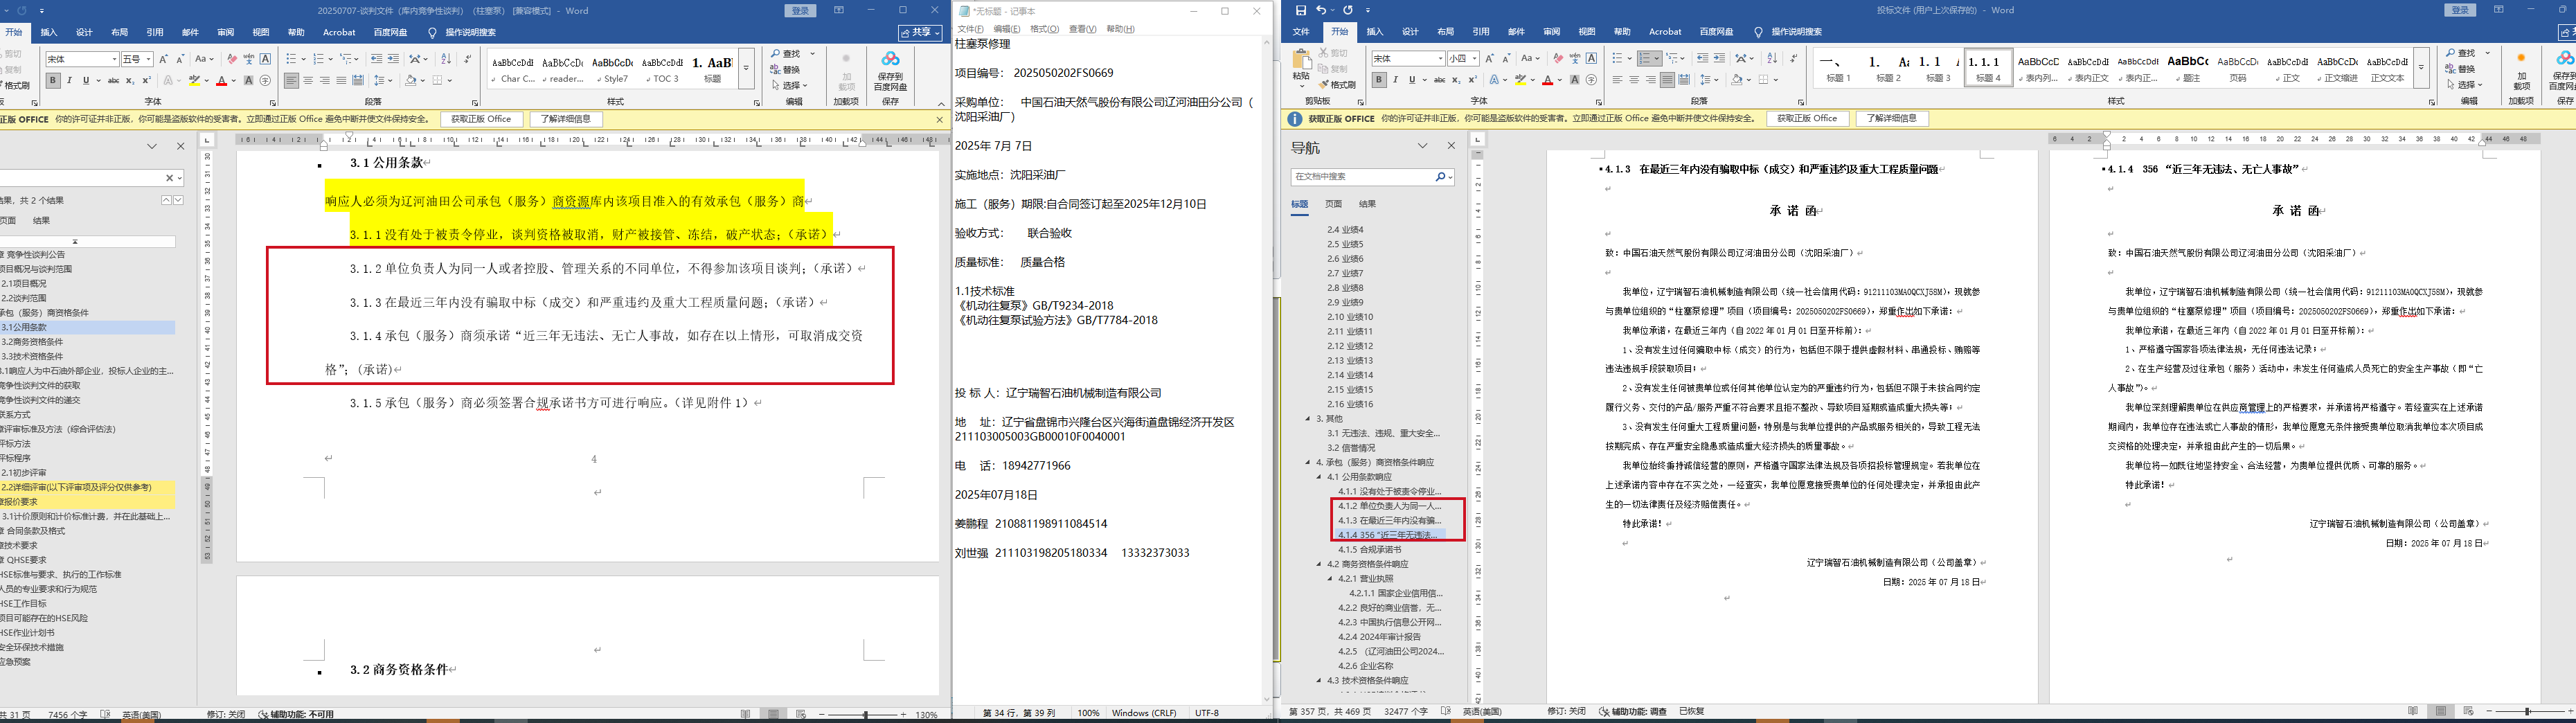Switch to the 页面 tab in the right navigation pane
2576x723 pixels.
[1334, 204]
